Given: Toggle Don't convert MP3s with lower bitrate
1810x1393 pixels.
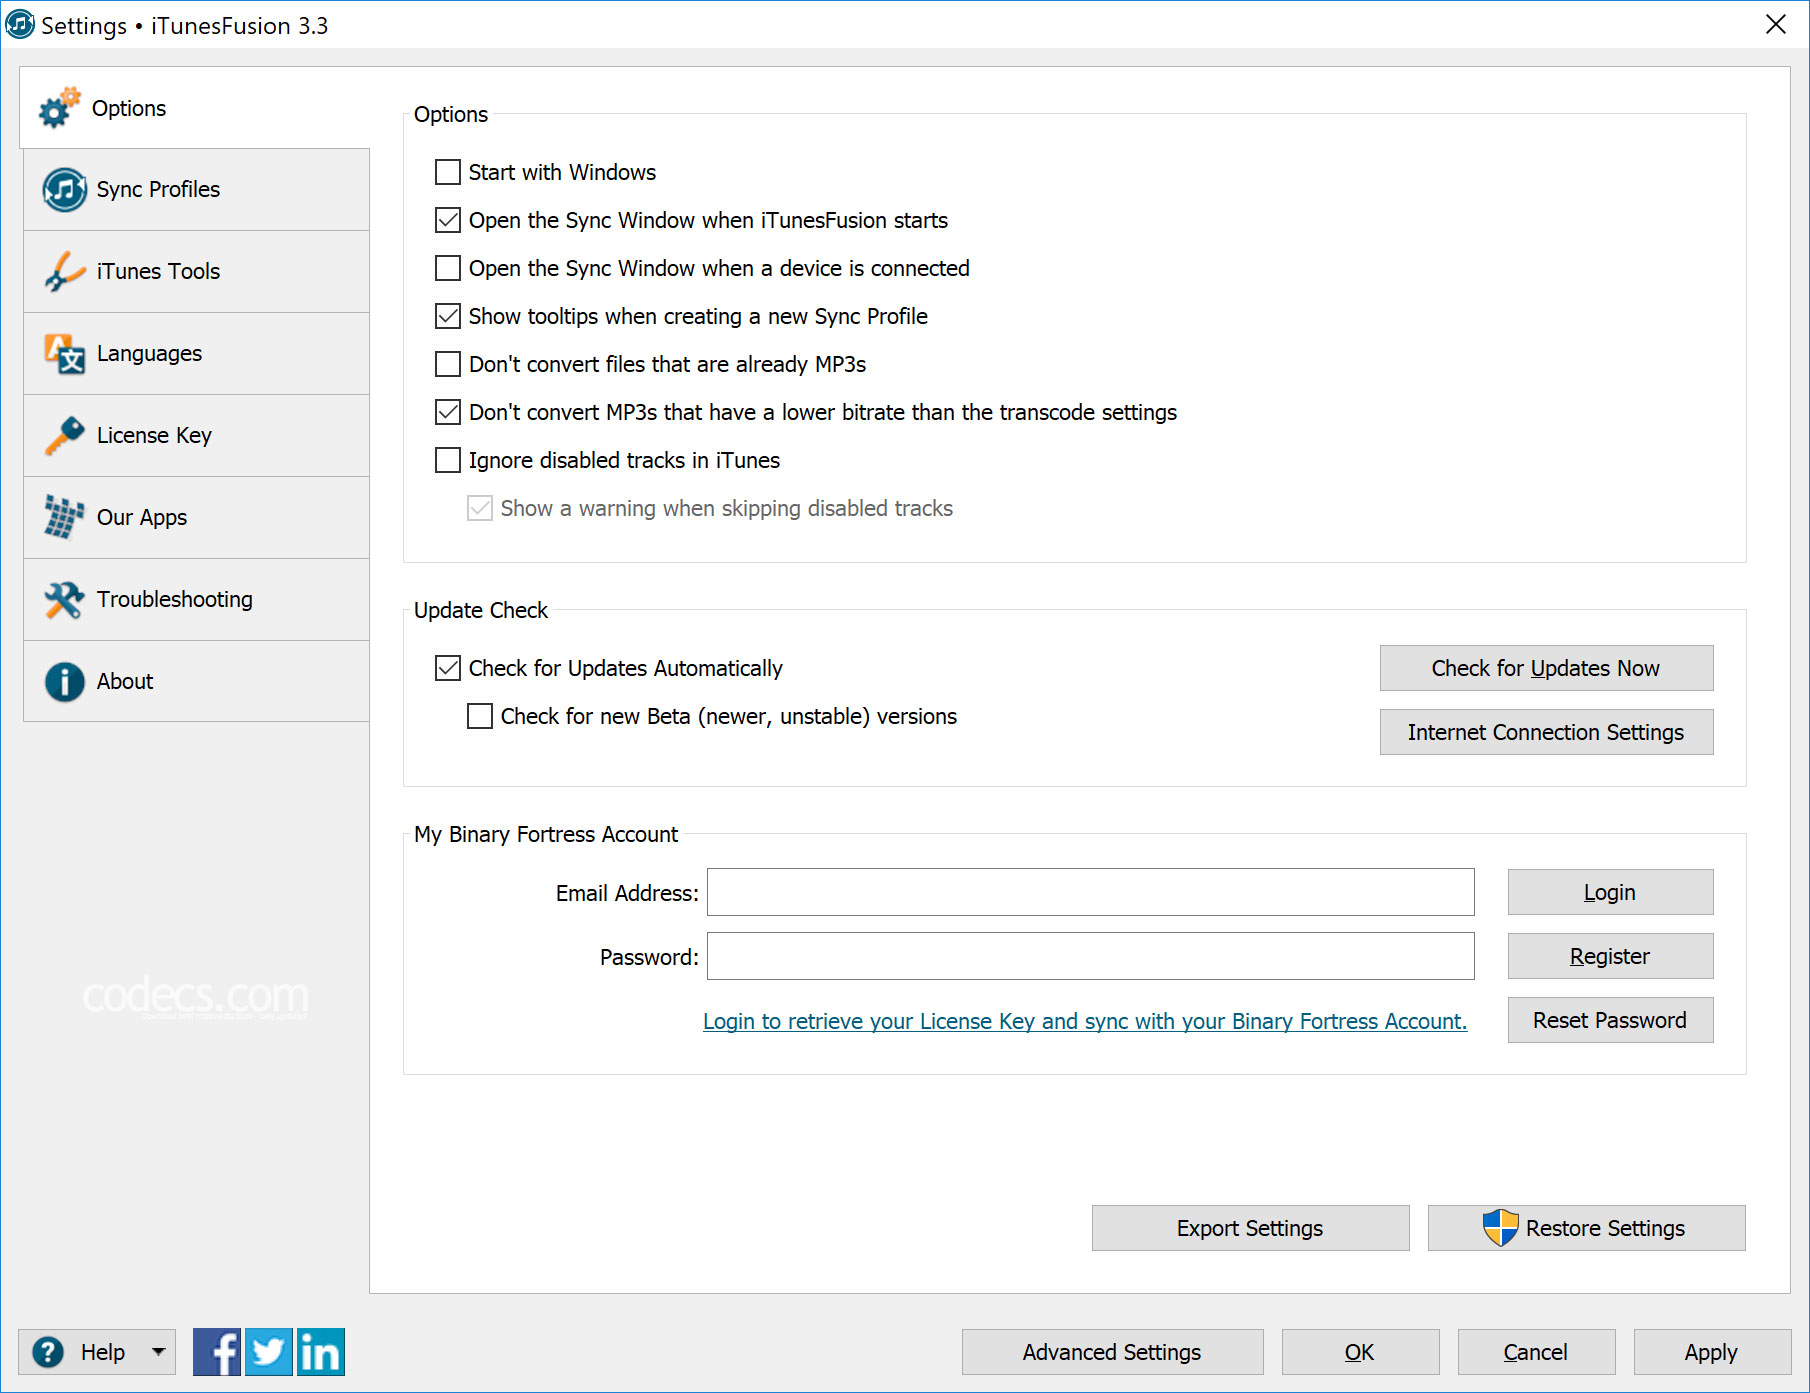Looking at the screenshot, I should (448, 412).
